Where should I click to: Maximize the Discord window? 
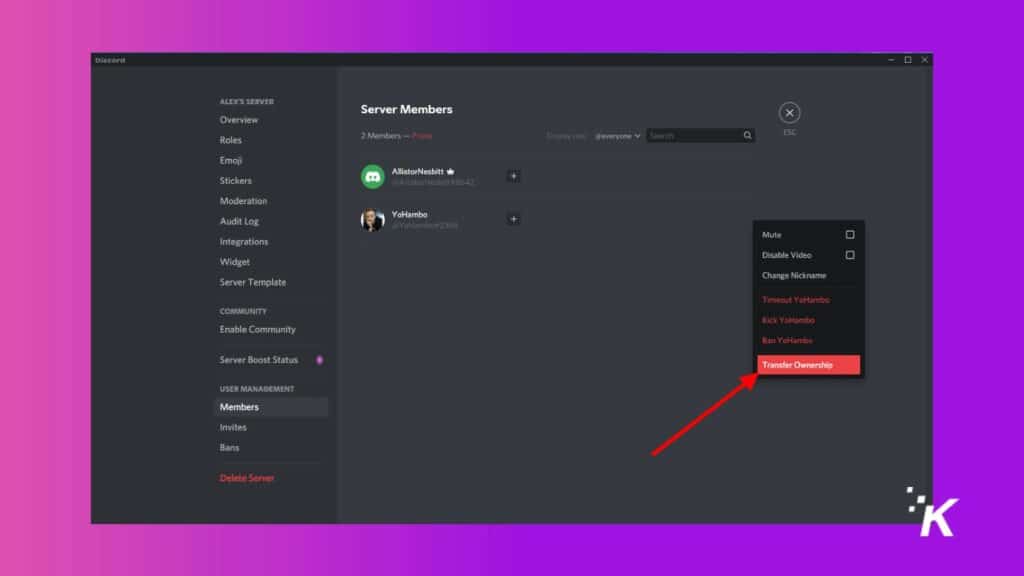908,59
